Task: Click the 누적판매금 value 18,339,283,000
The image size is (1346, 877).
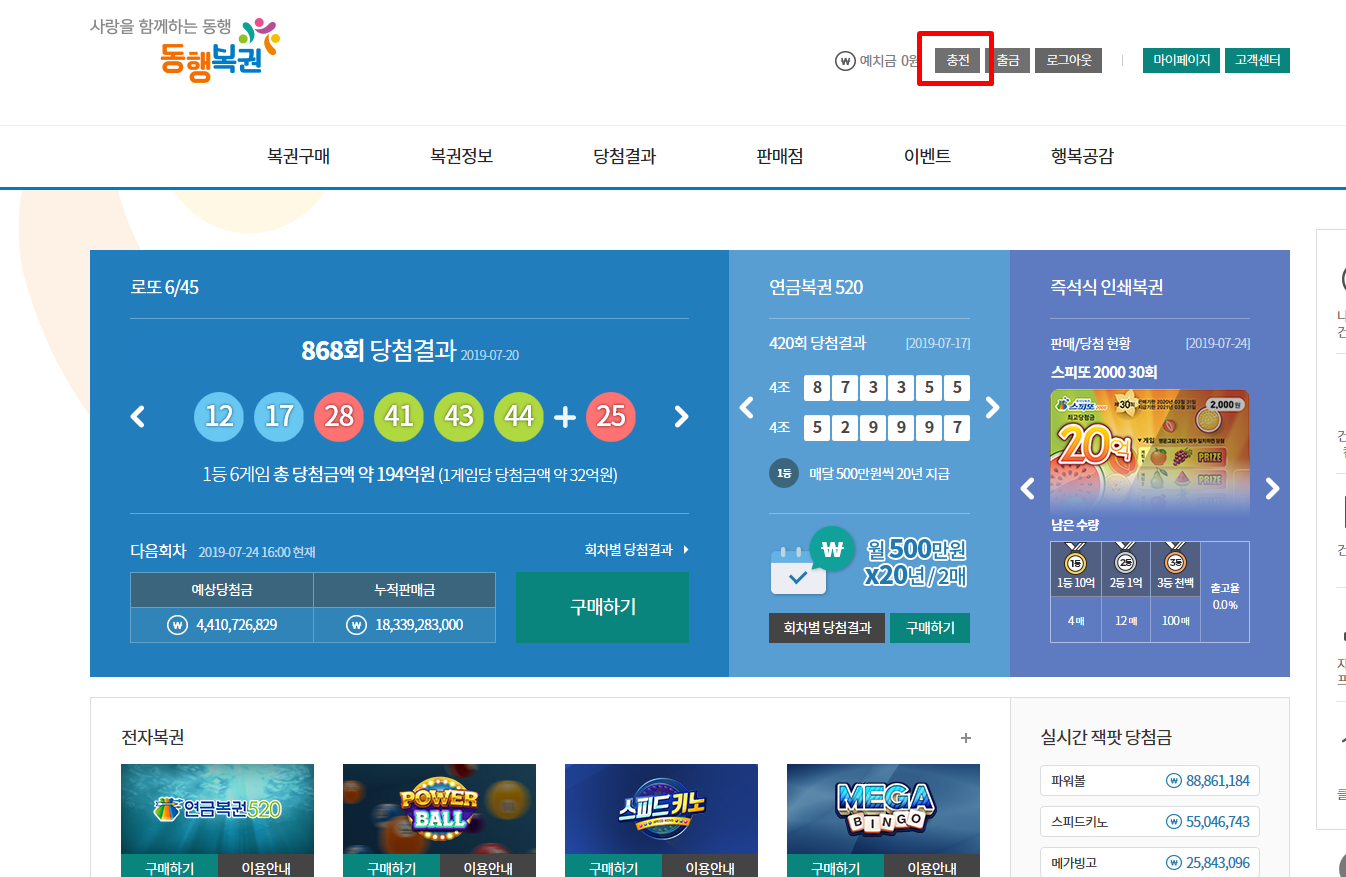Action: (x=418, y=625)
